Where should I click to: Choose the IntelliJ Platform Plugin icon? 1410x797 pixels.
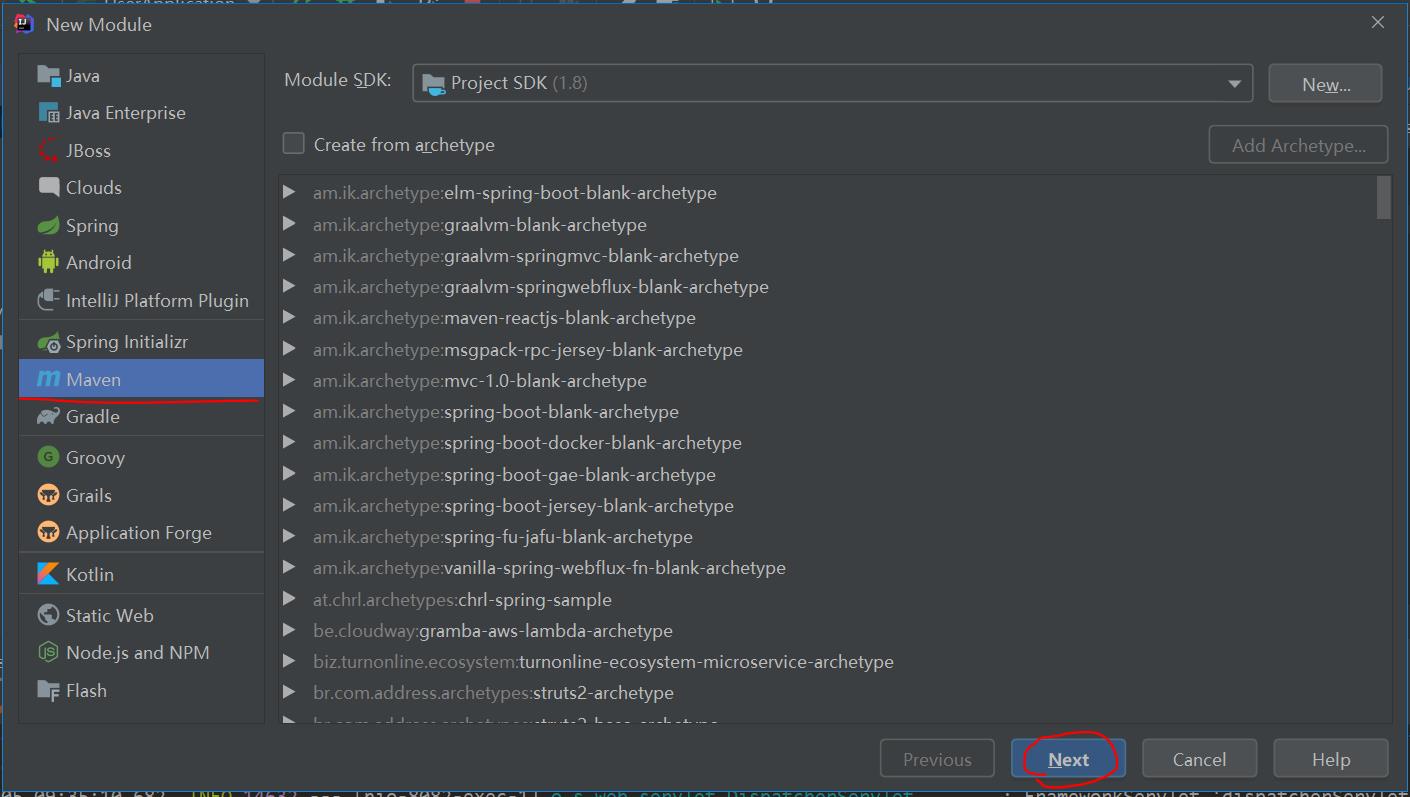(x=48, y=300)
